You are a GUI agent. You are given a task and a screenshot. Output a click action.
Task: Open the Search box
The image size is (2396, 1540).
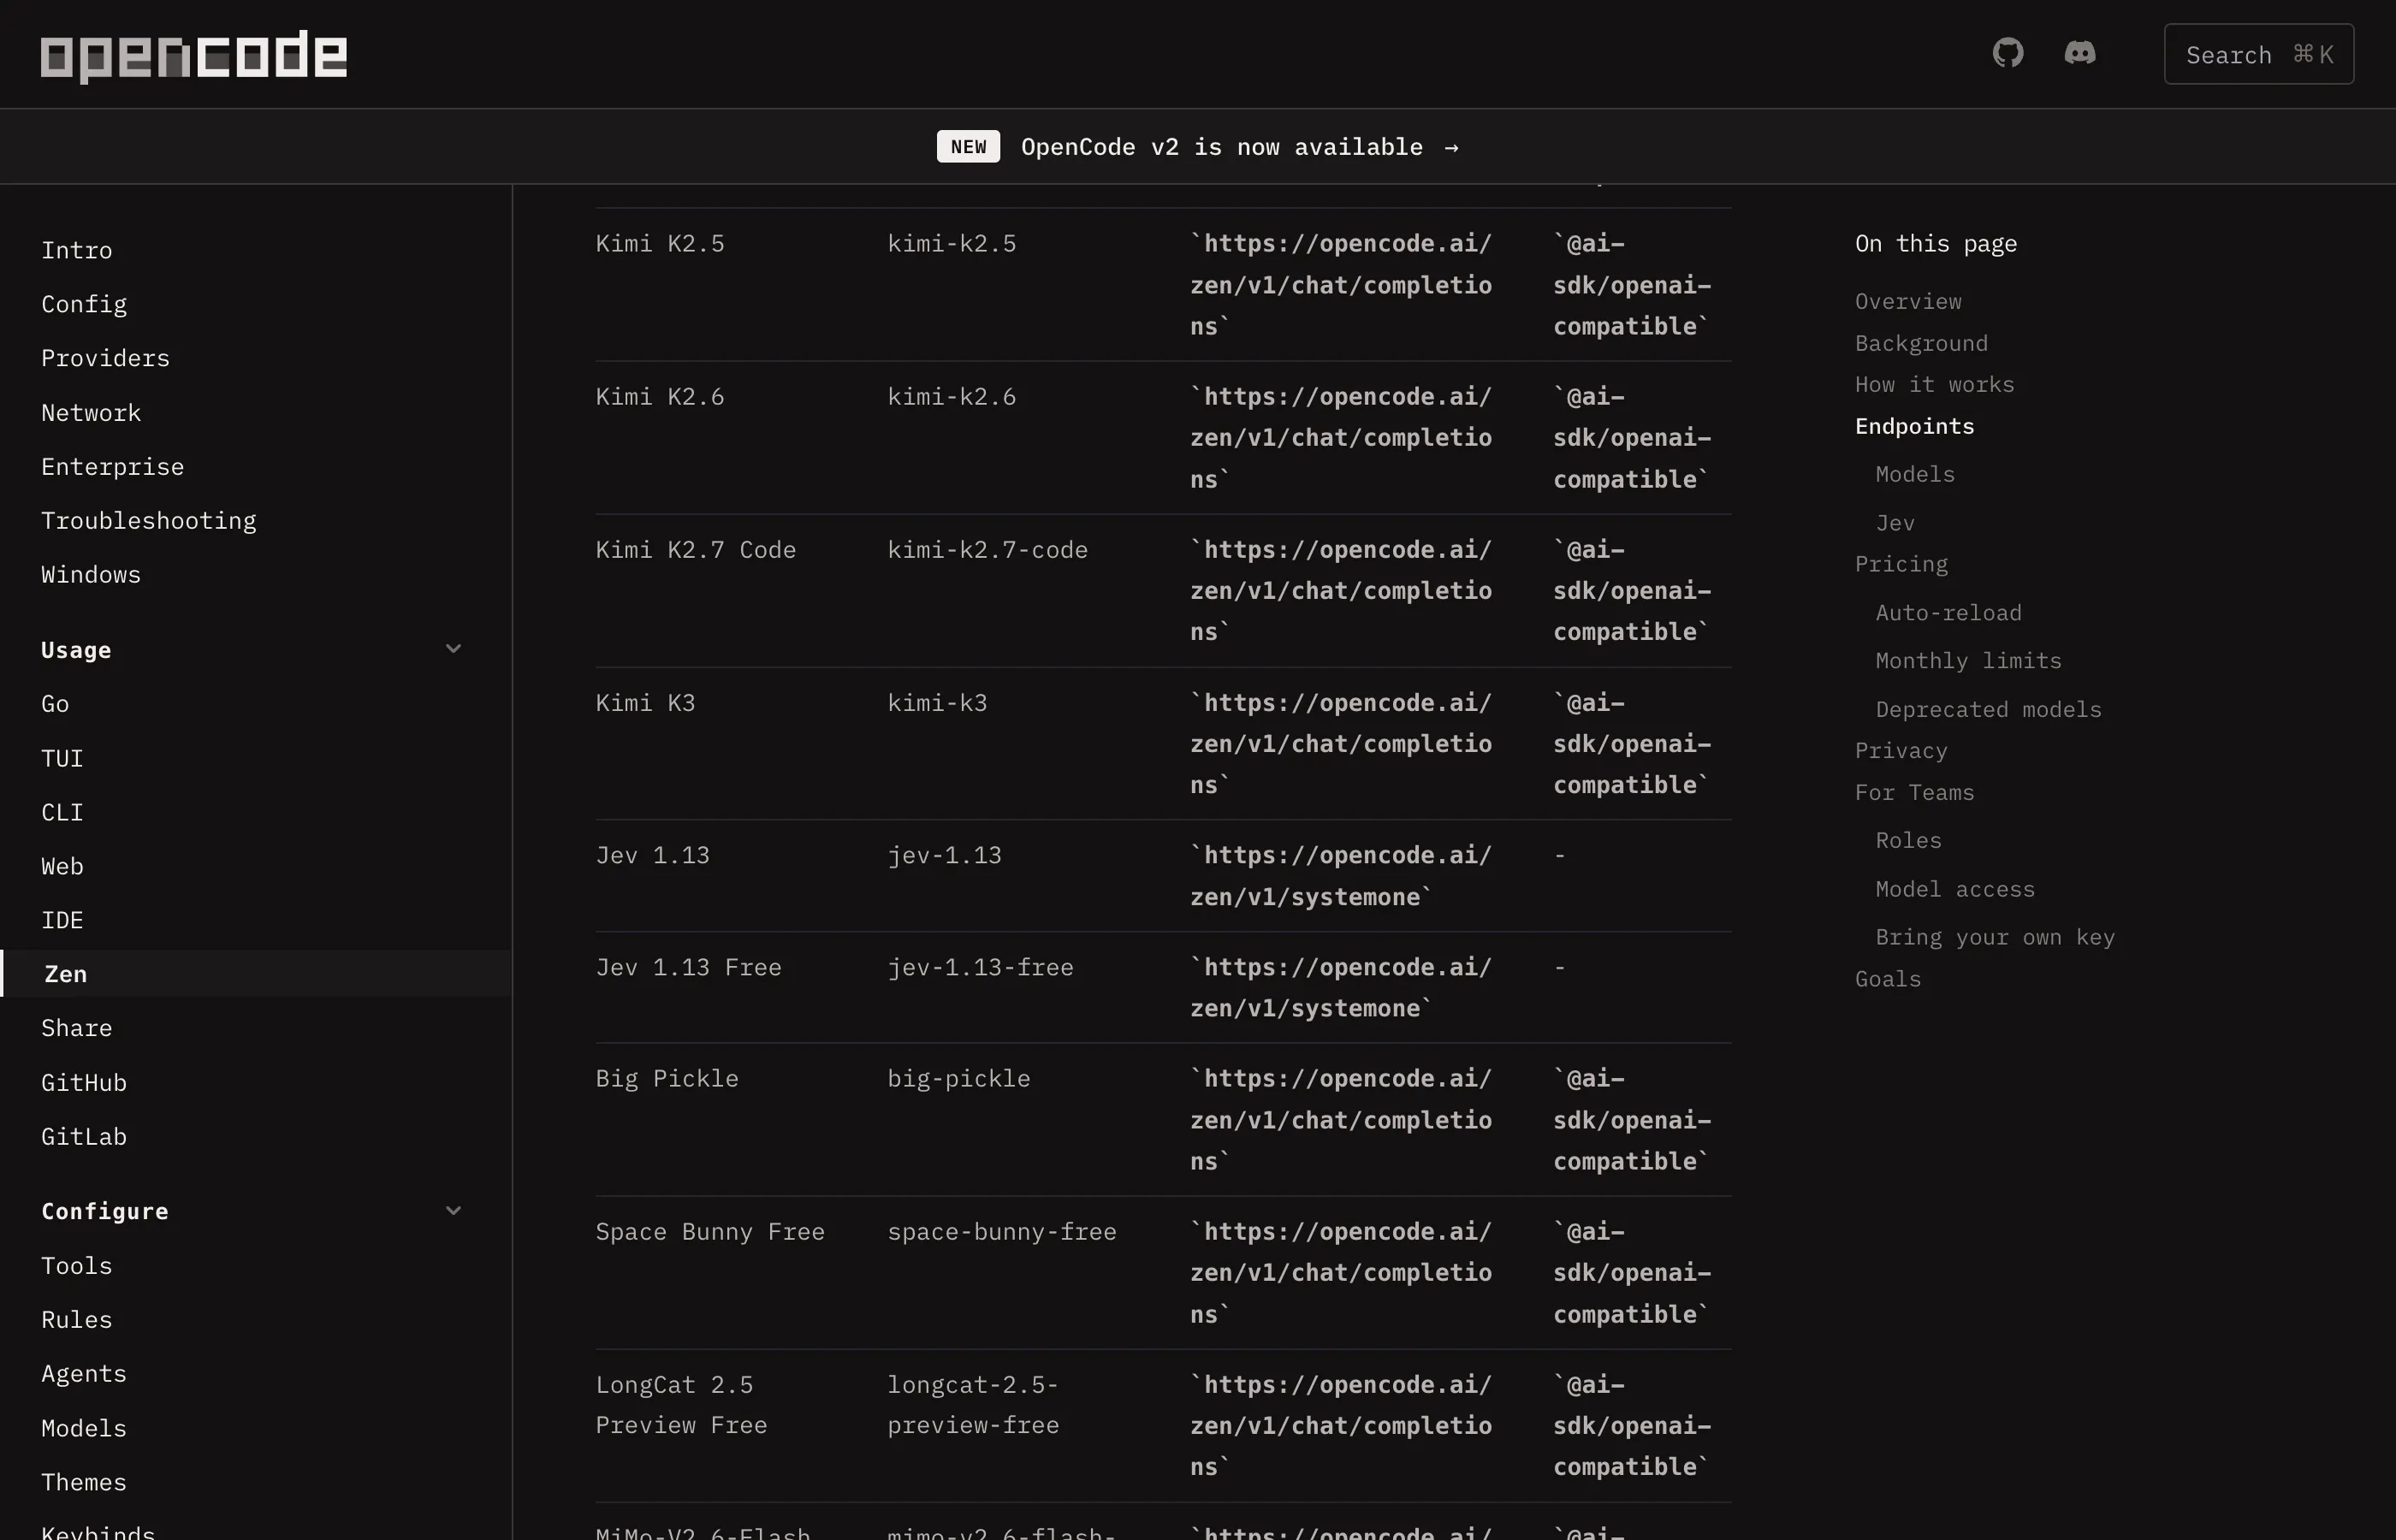(x=2258, y=54)
